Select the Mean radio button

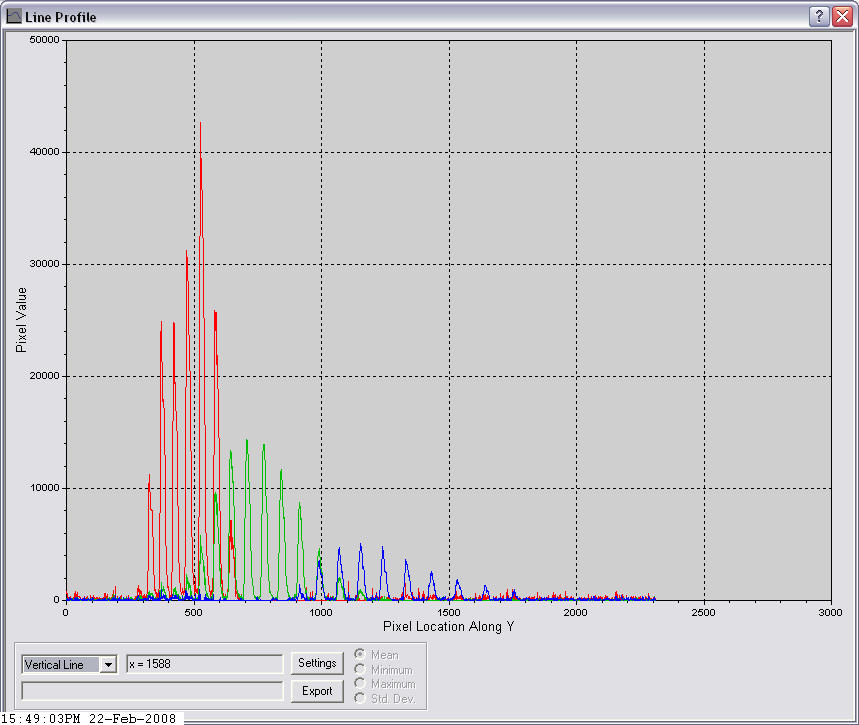point(360,655)
